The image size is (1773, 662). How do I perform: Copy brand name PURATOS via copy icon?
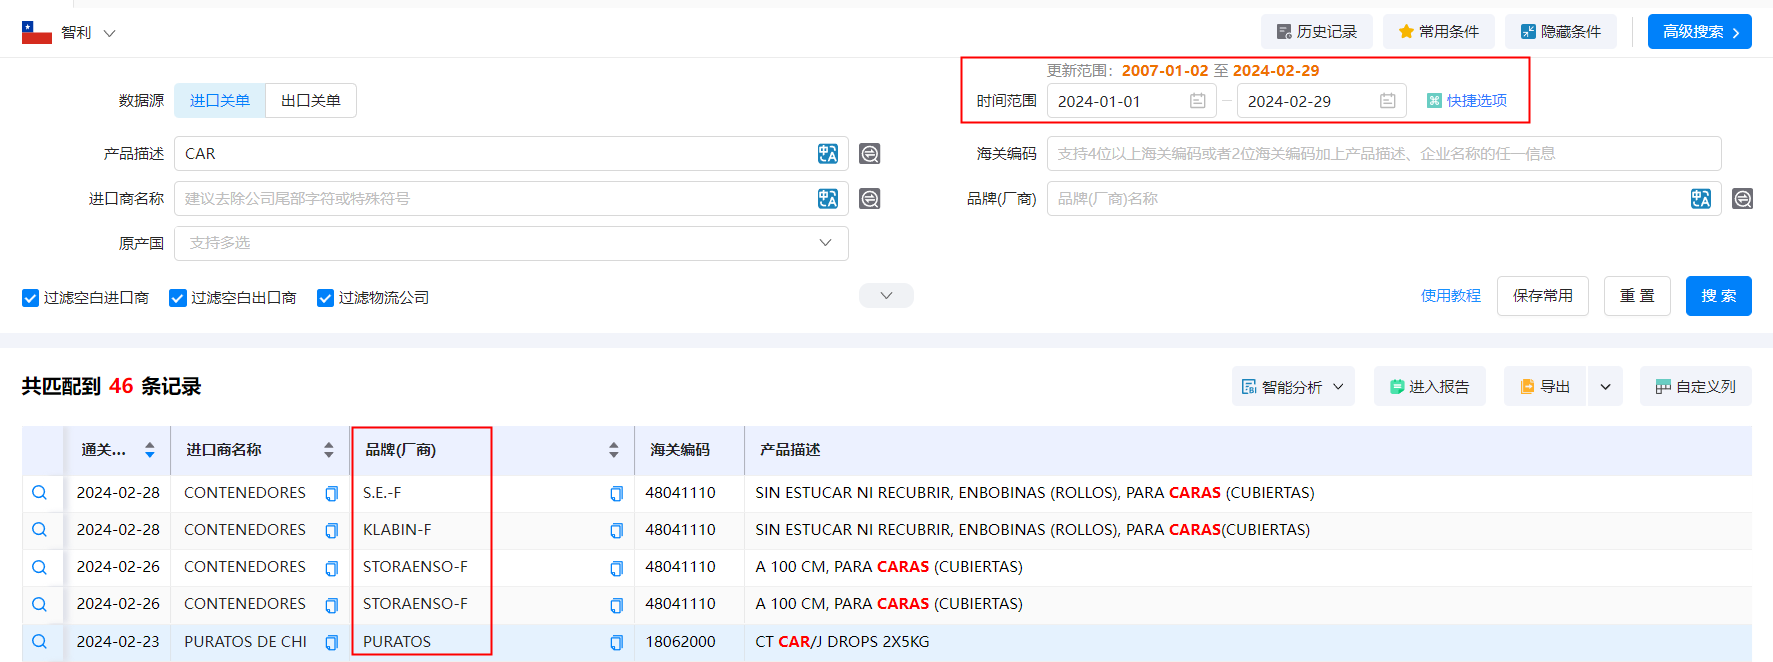coord(616,642)
